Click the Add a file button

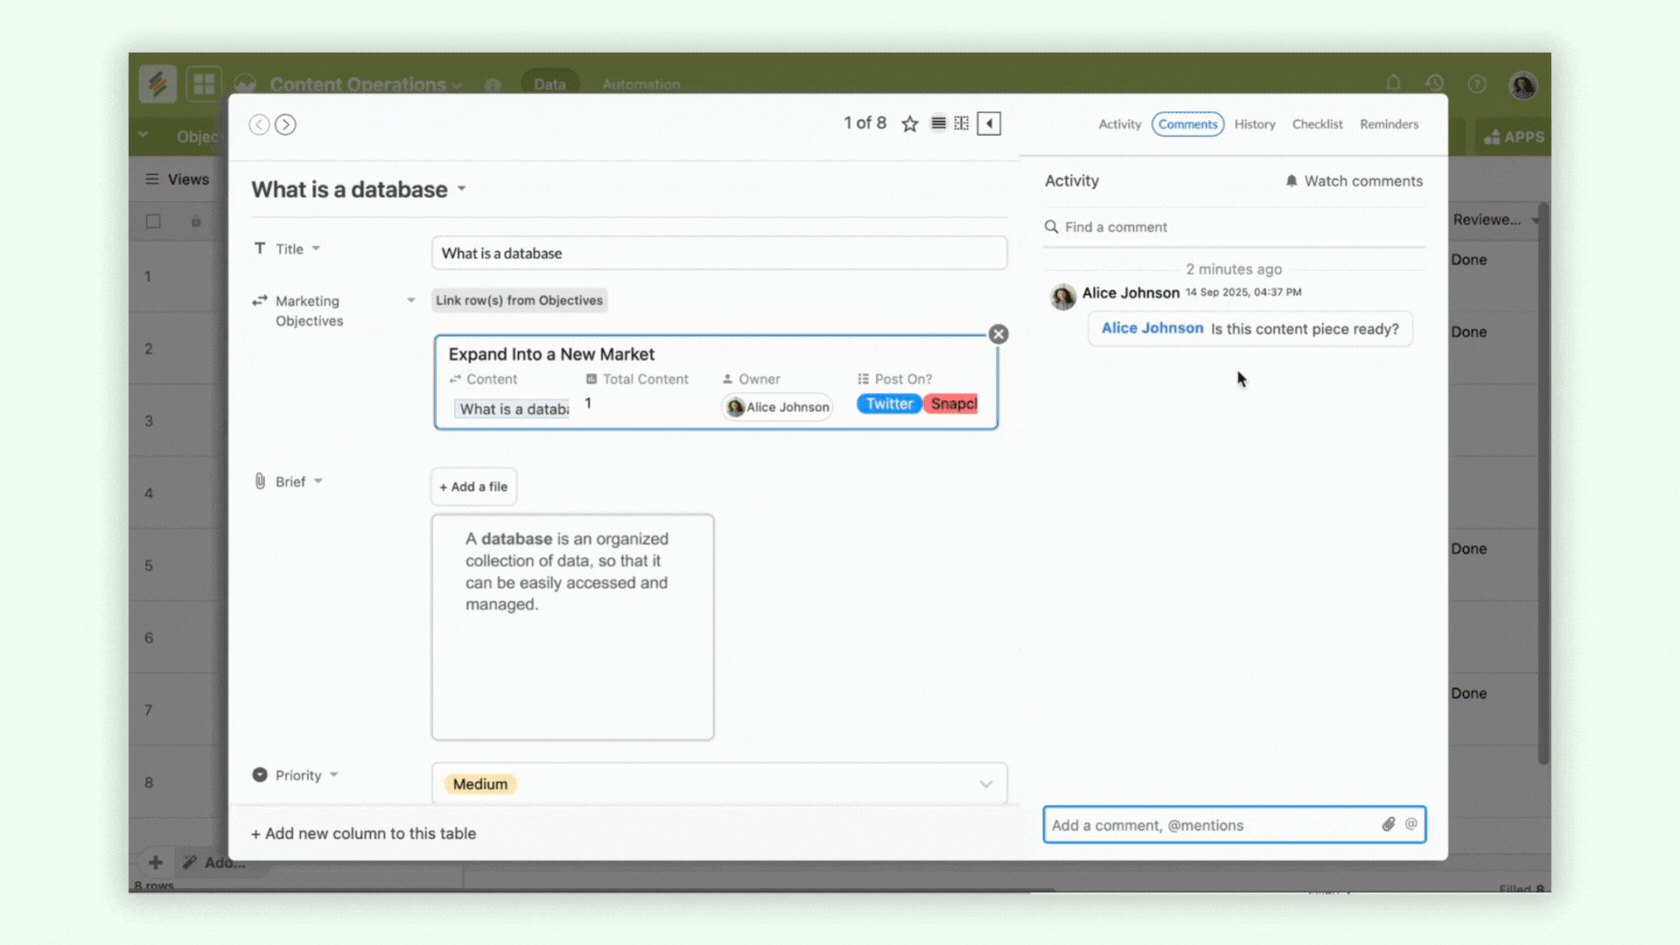[x=474, y=487]
